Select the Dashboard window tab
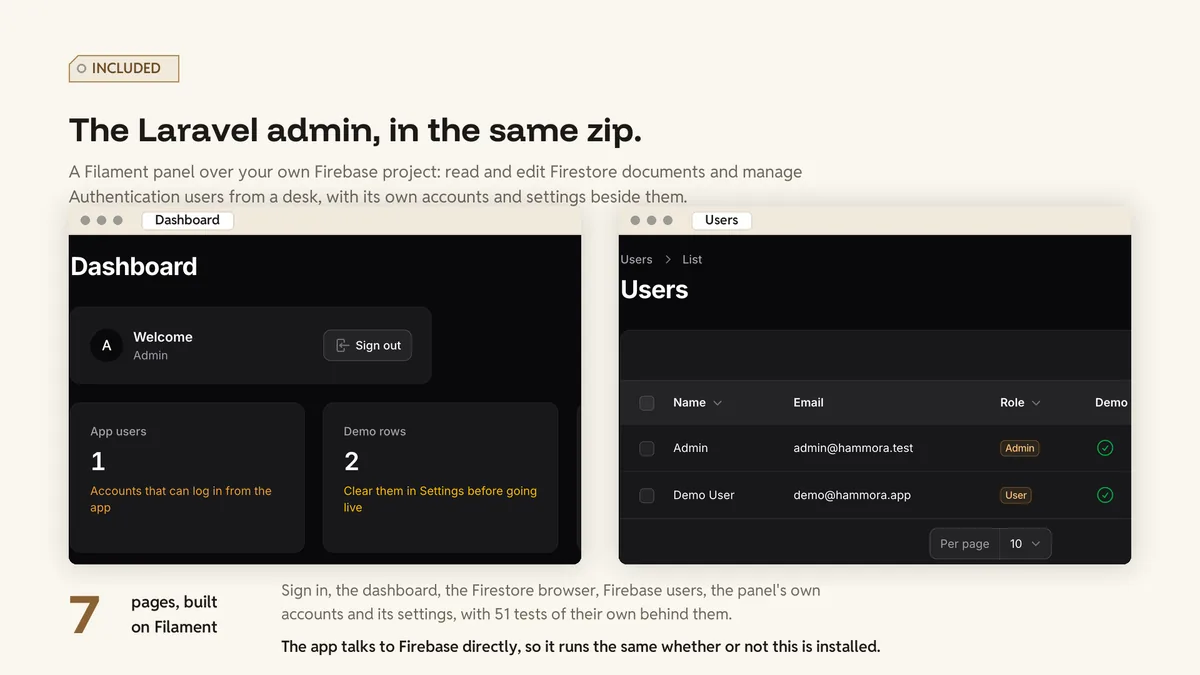 point(187,220)
